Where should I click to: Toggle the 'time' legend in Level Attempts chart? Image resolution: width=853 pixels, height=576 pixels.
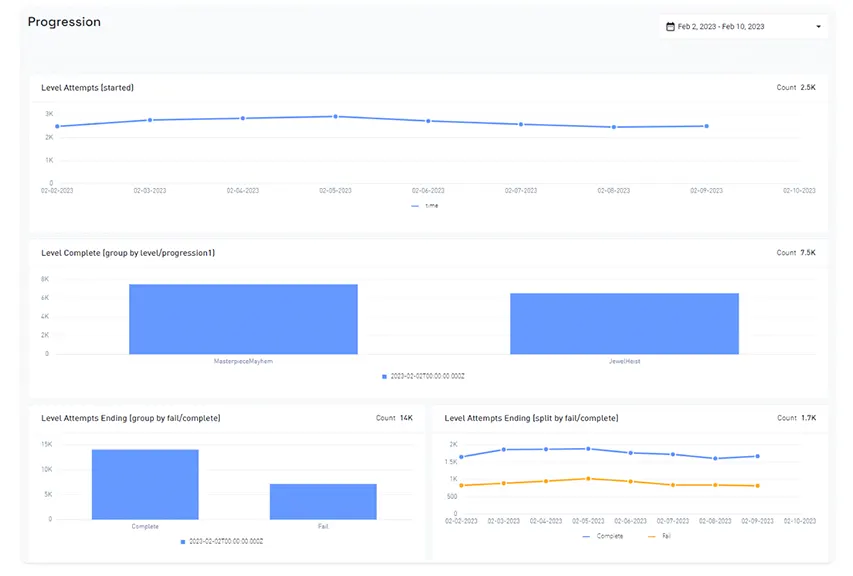[x=425, y=206]
